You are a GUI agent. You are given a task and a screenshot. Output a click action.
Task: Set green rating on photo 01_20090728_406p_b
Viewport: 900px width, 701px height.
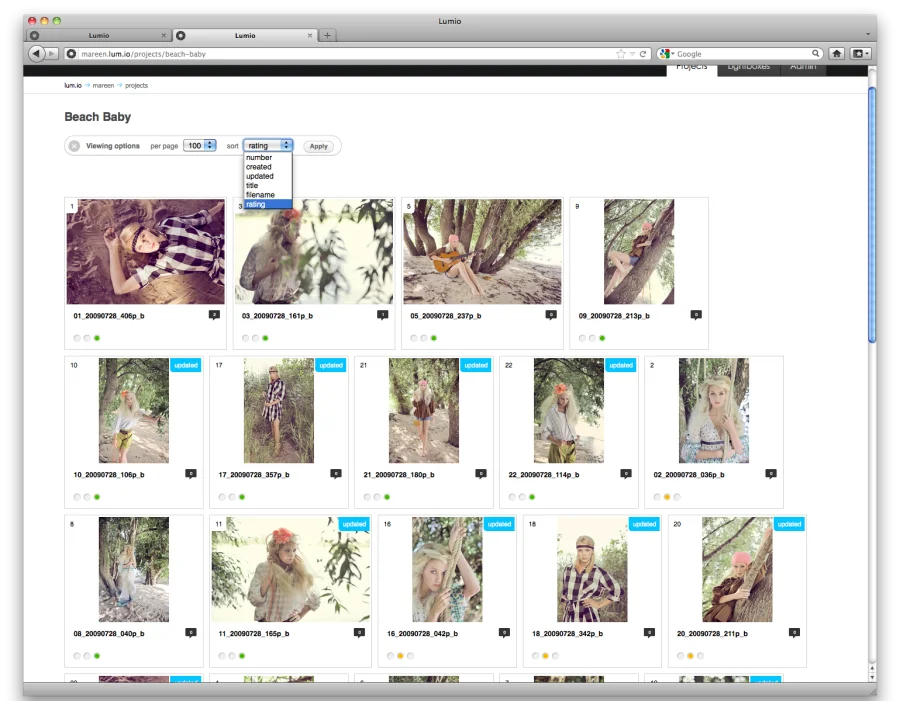97,338
